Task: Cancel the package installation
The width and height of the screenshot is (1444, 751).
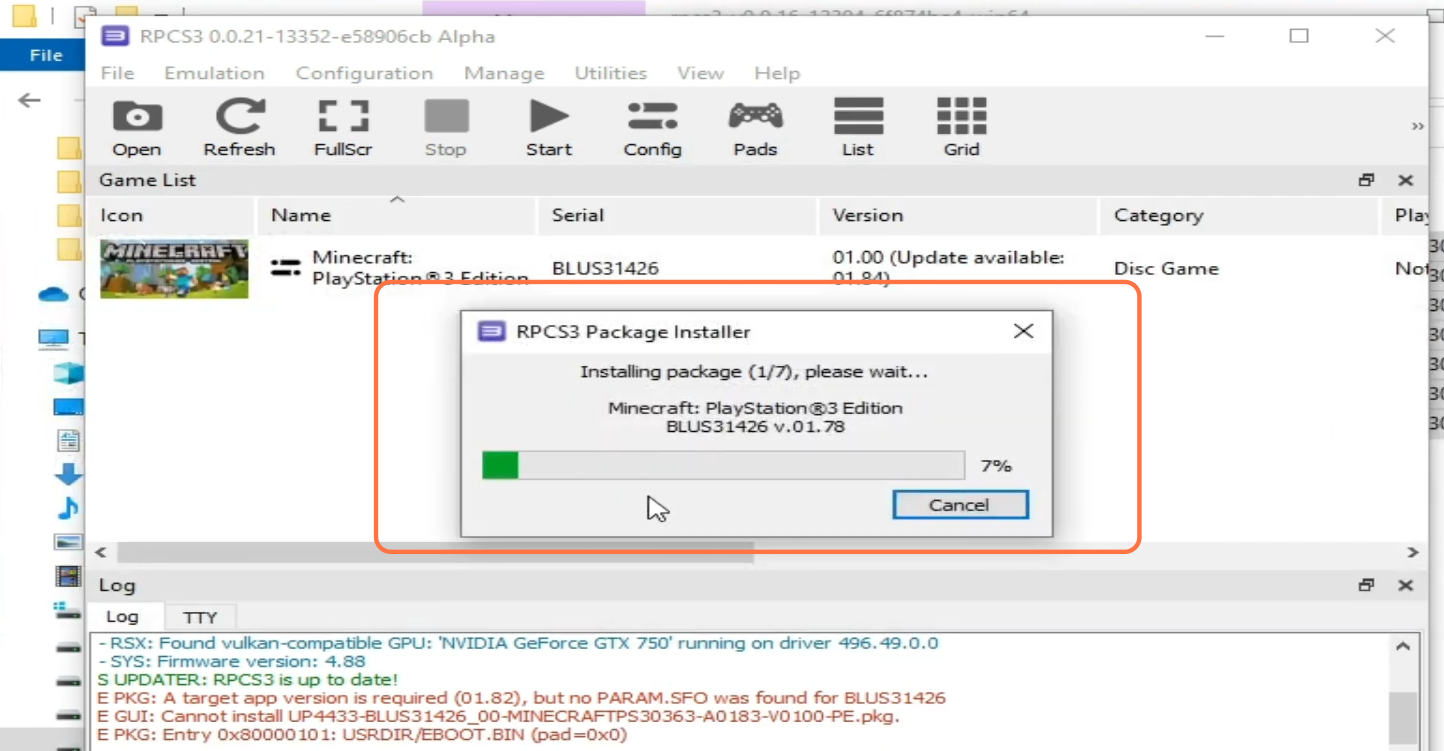Action: pyautogui.click(x=959, y=505)
